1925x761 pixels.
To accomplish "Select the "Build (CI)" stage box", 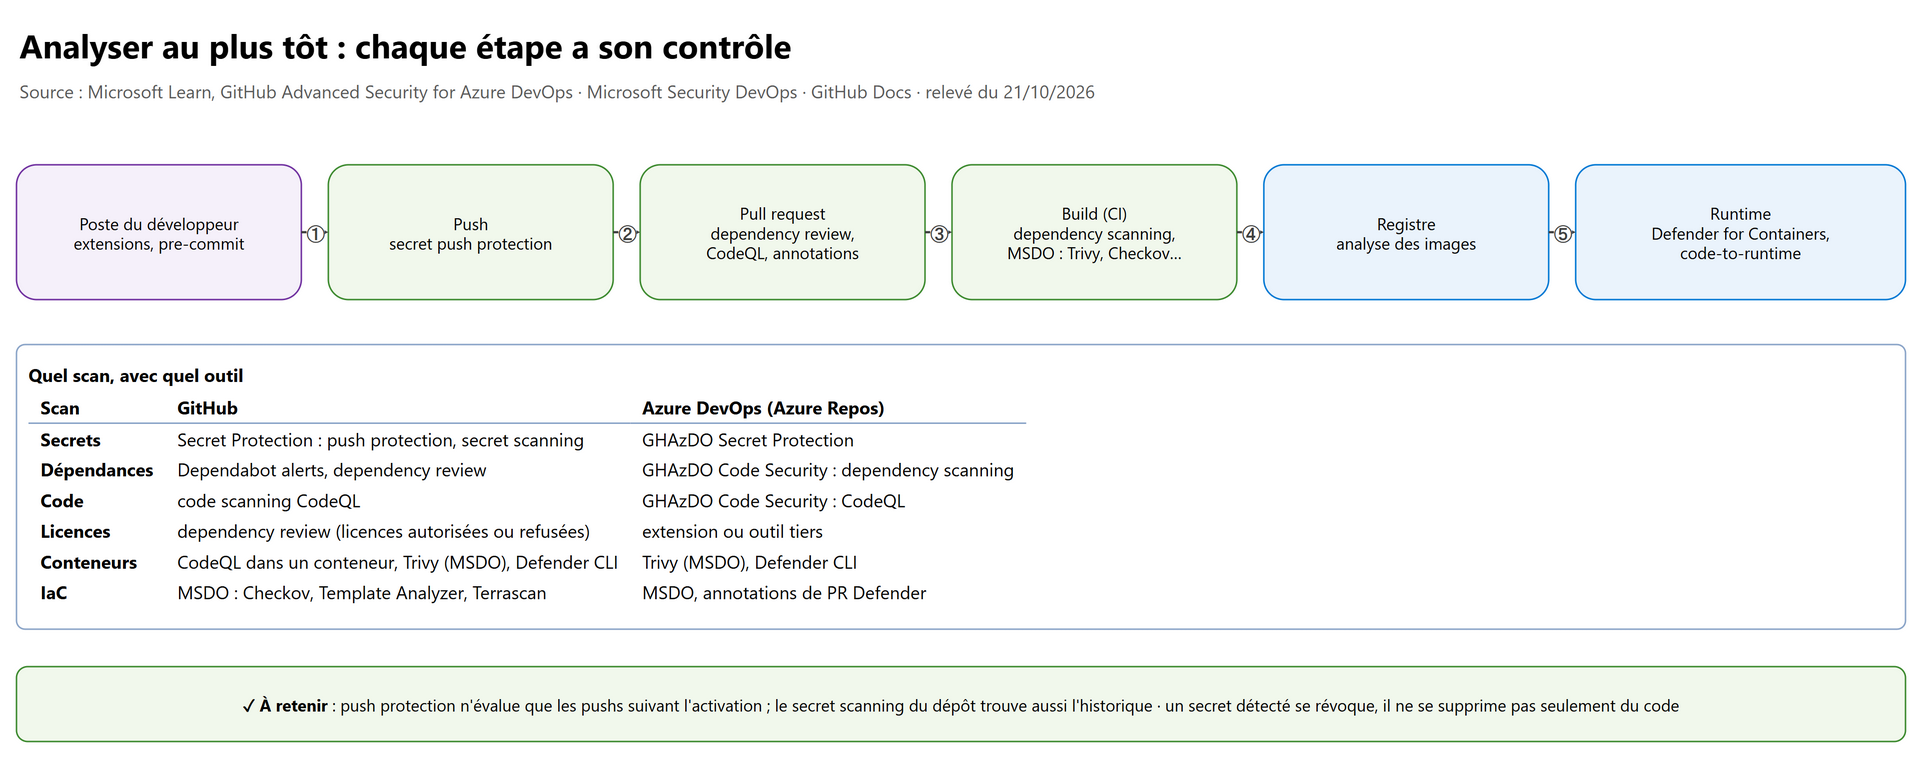I will pos(1095,232).
